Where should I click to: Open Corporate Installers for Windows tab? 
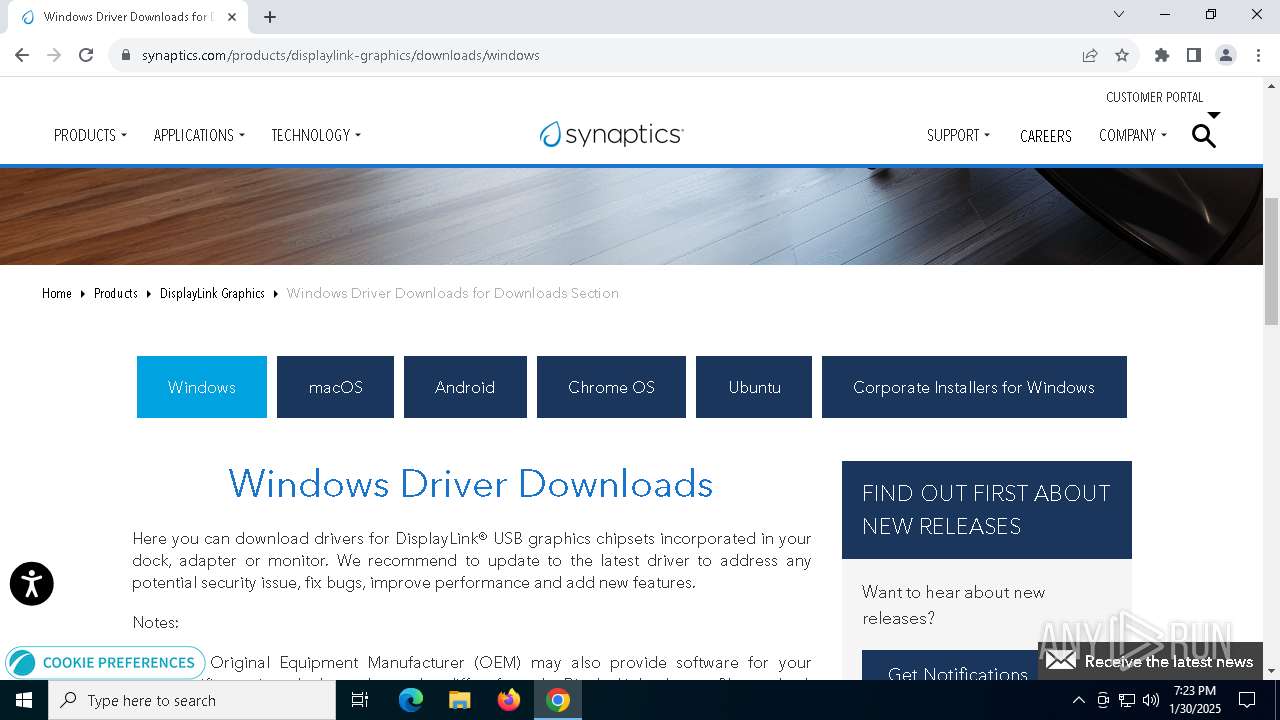click(974, 387)
